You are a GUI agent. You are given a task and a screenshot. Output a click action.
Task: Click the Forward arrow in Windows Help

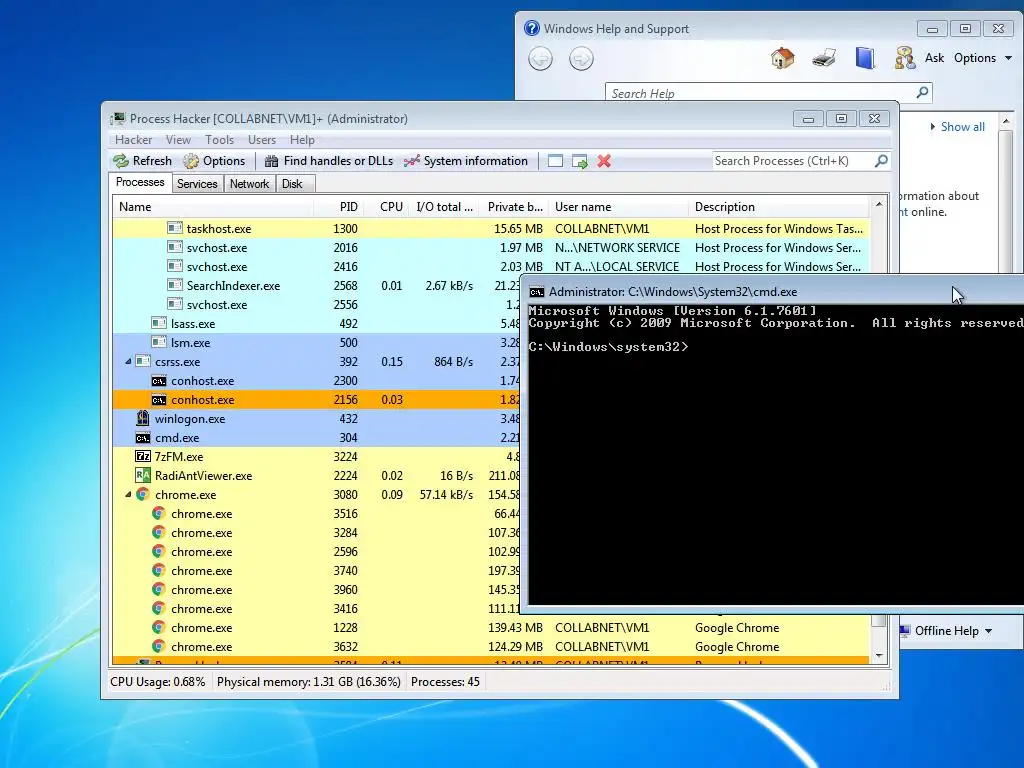coord(581,59)
